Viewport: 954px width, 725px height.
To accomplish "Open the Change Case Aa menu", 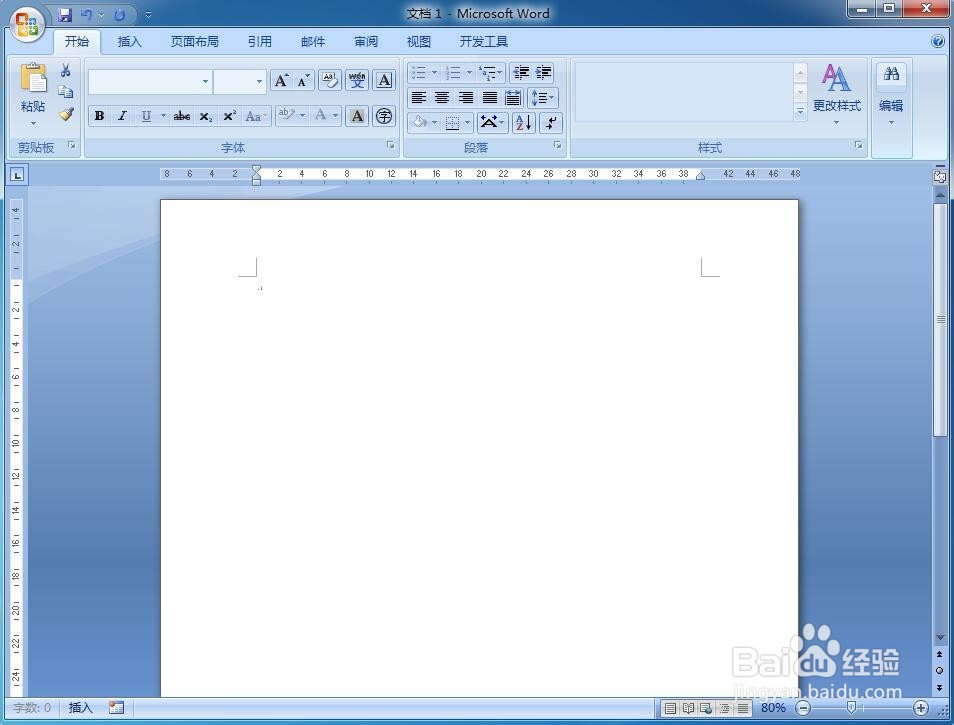I will (x=254, y=116).
